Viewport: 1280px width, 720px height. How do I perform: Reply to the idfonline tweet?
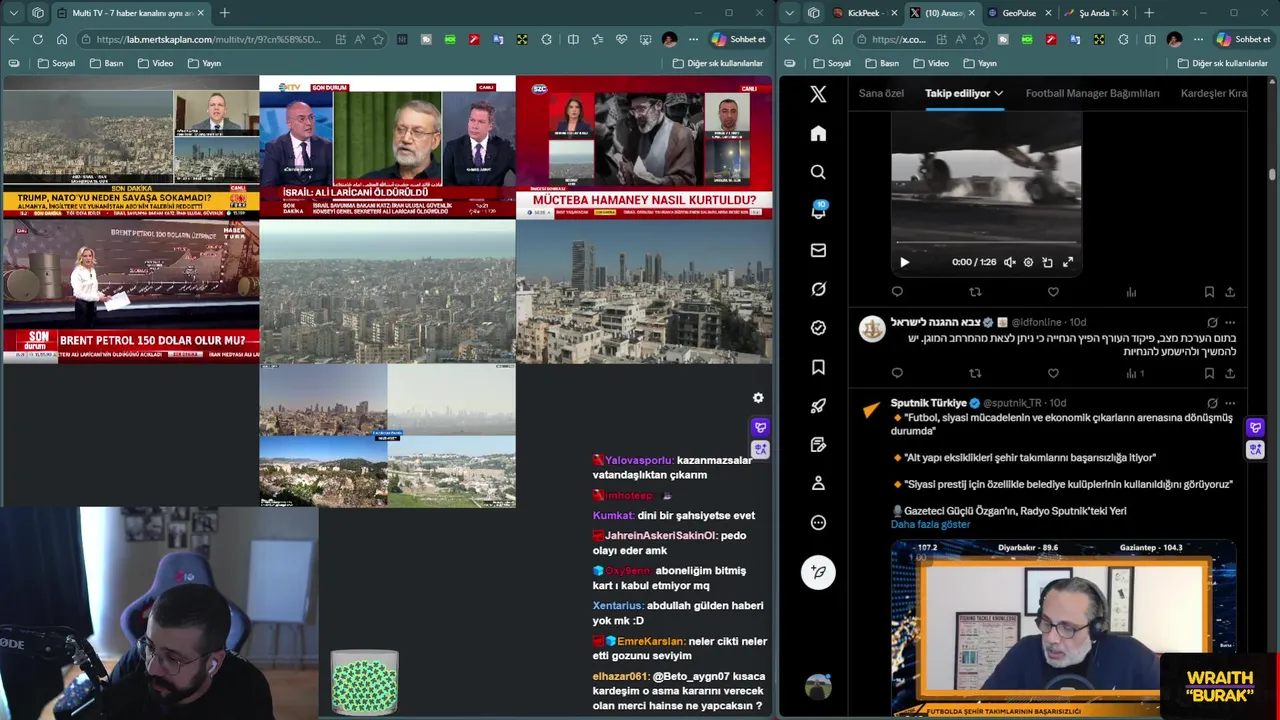897,373
